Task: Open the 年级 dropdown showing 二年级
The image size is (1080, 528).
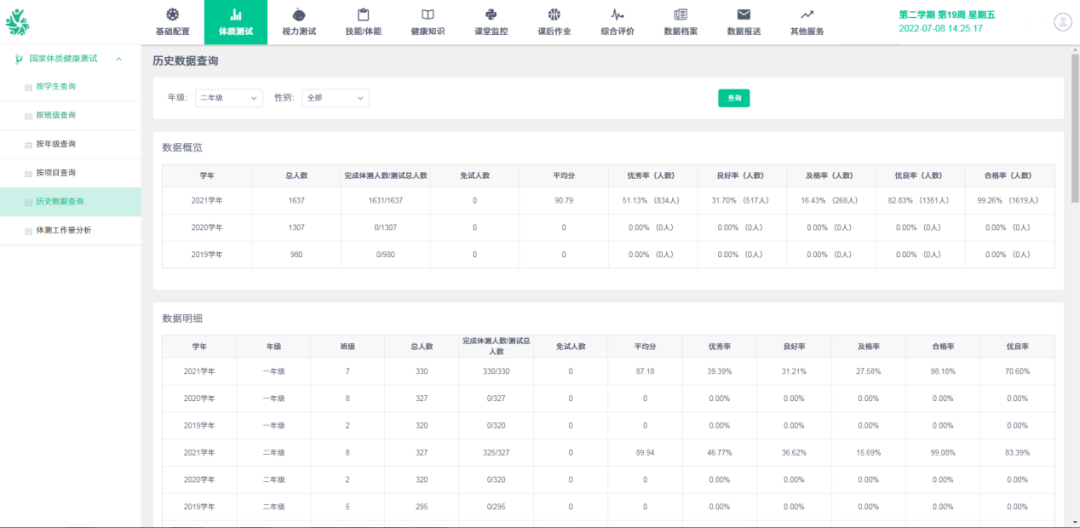Action: point(229,98)
